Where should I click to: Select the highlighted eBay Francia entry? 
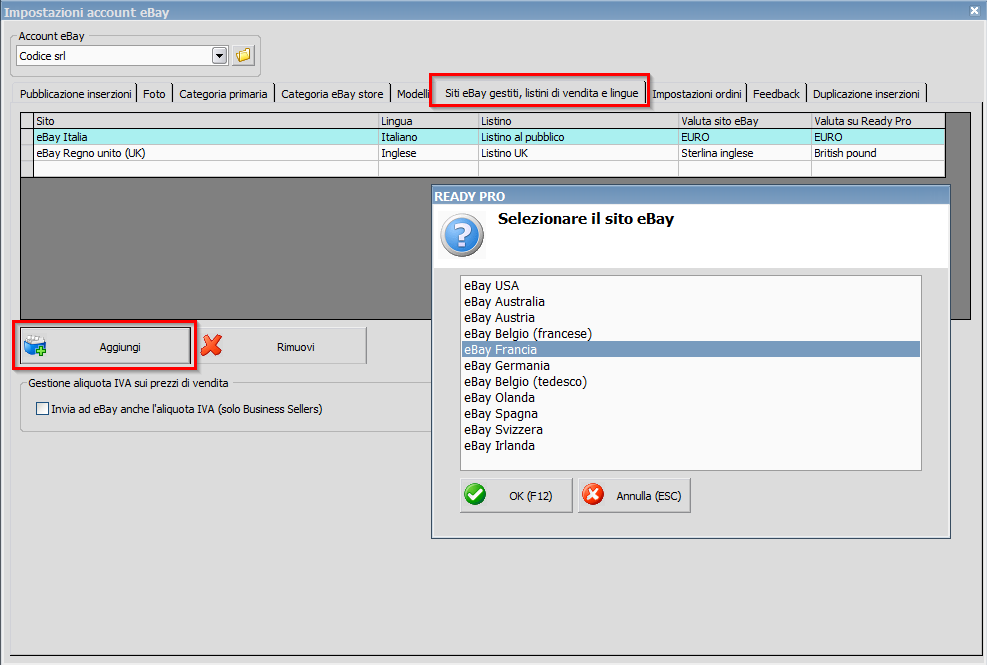pyautogui.click(x=691, y=350)
